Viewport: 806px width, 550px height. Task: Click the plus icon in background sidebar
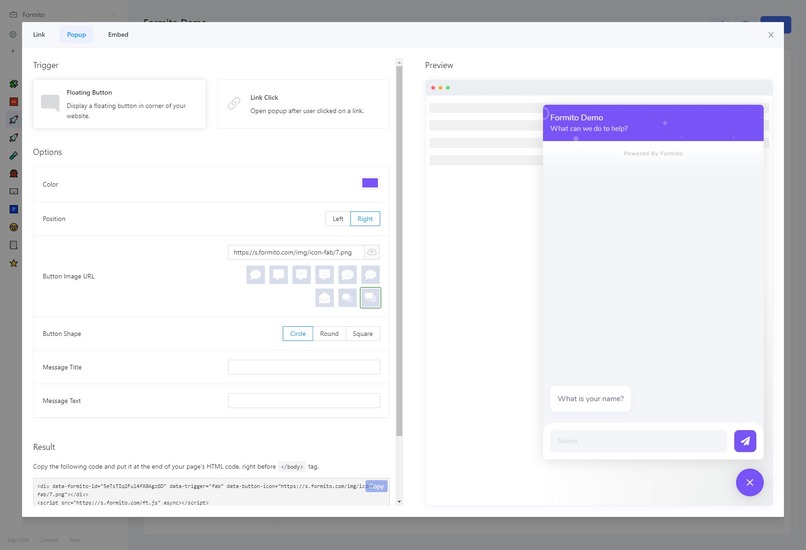point(13,51)
